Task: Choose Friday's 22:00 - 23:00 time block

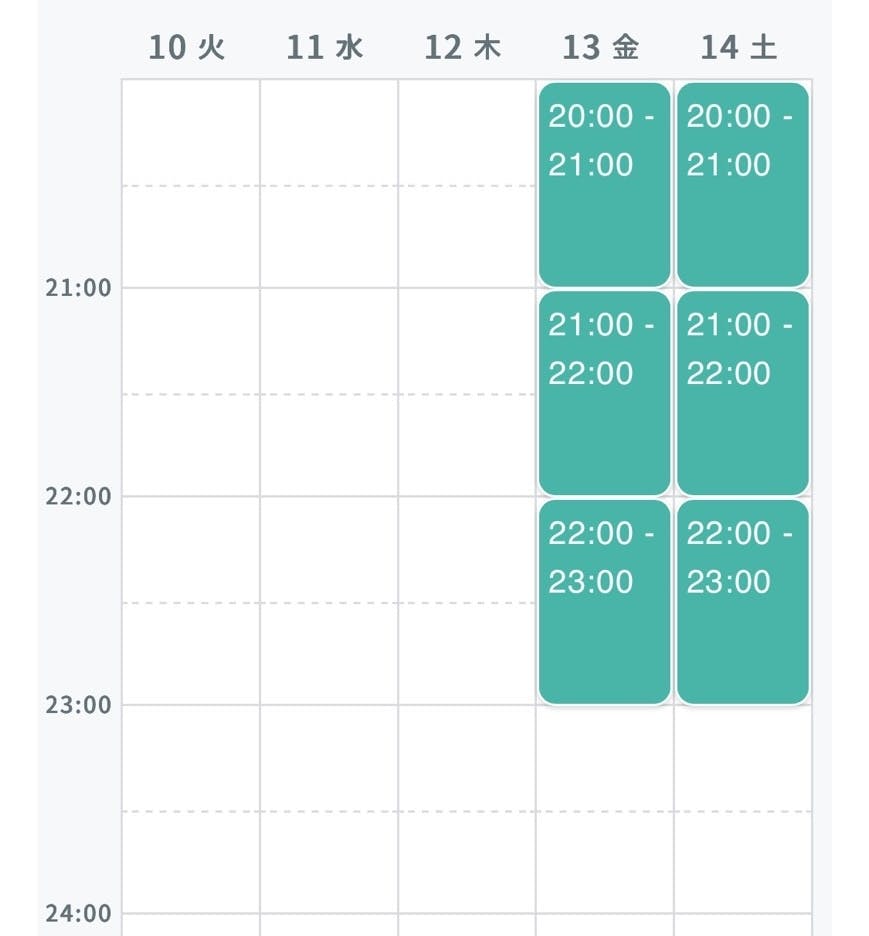Action: coord(604,602)
